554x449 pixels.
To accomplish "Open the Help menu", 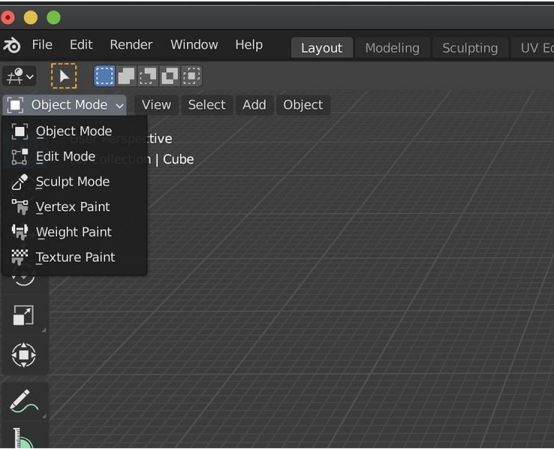I will coord(249,45).
